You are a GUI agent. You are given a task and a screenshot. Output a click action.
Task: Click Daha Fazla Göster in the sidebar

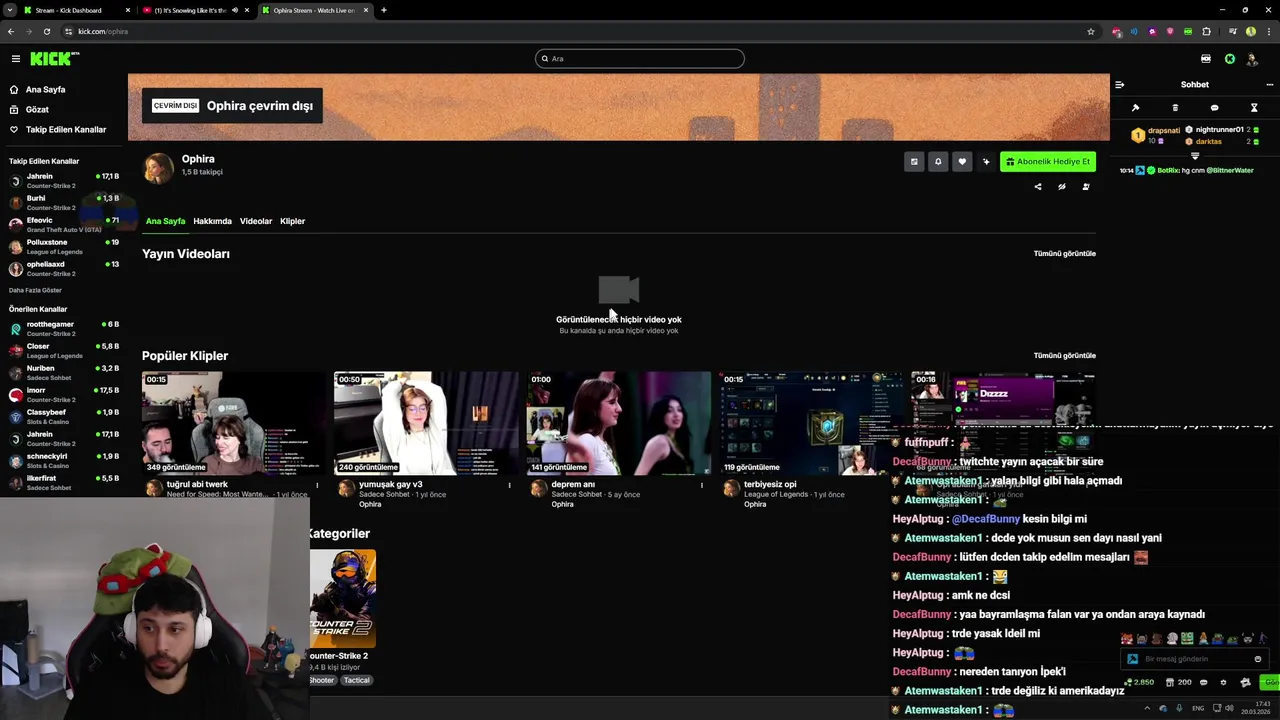35,290
